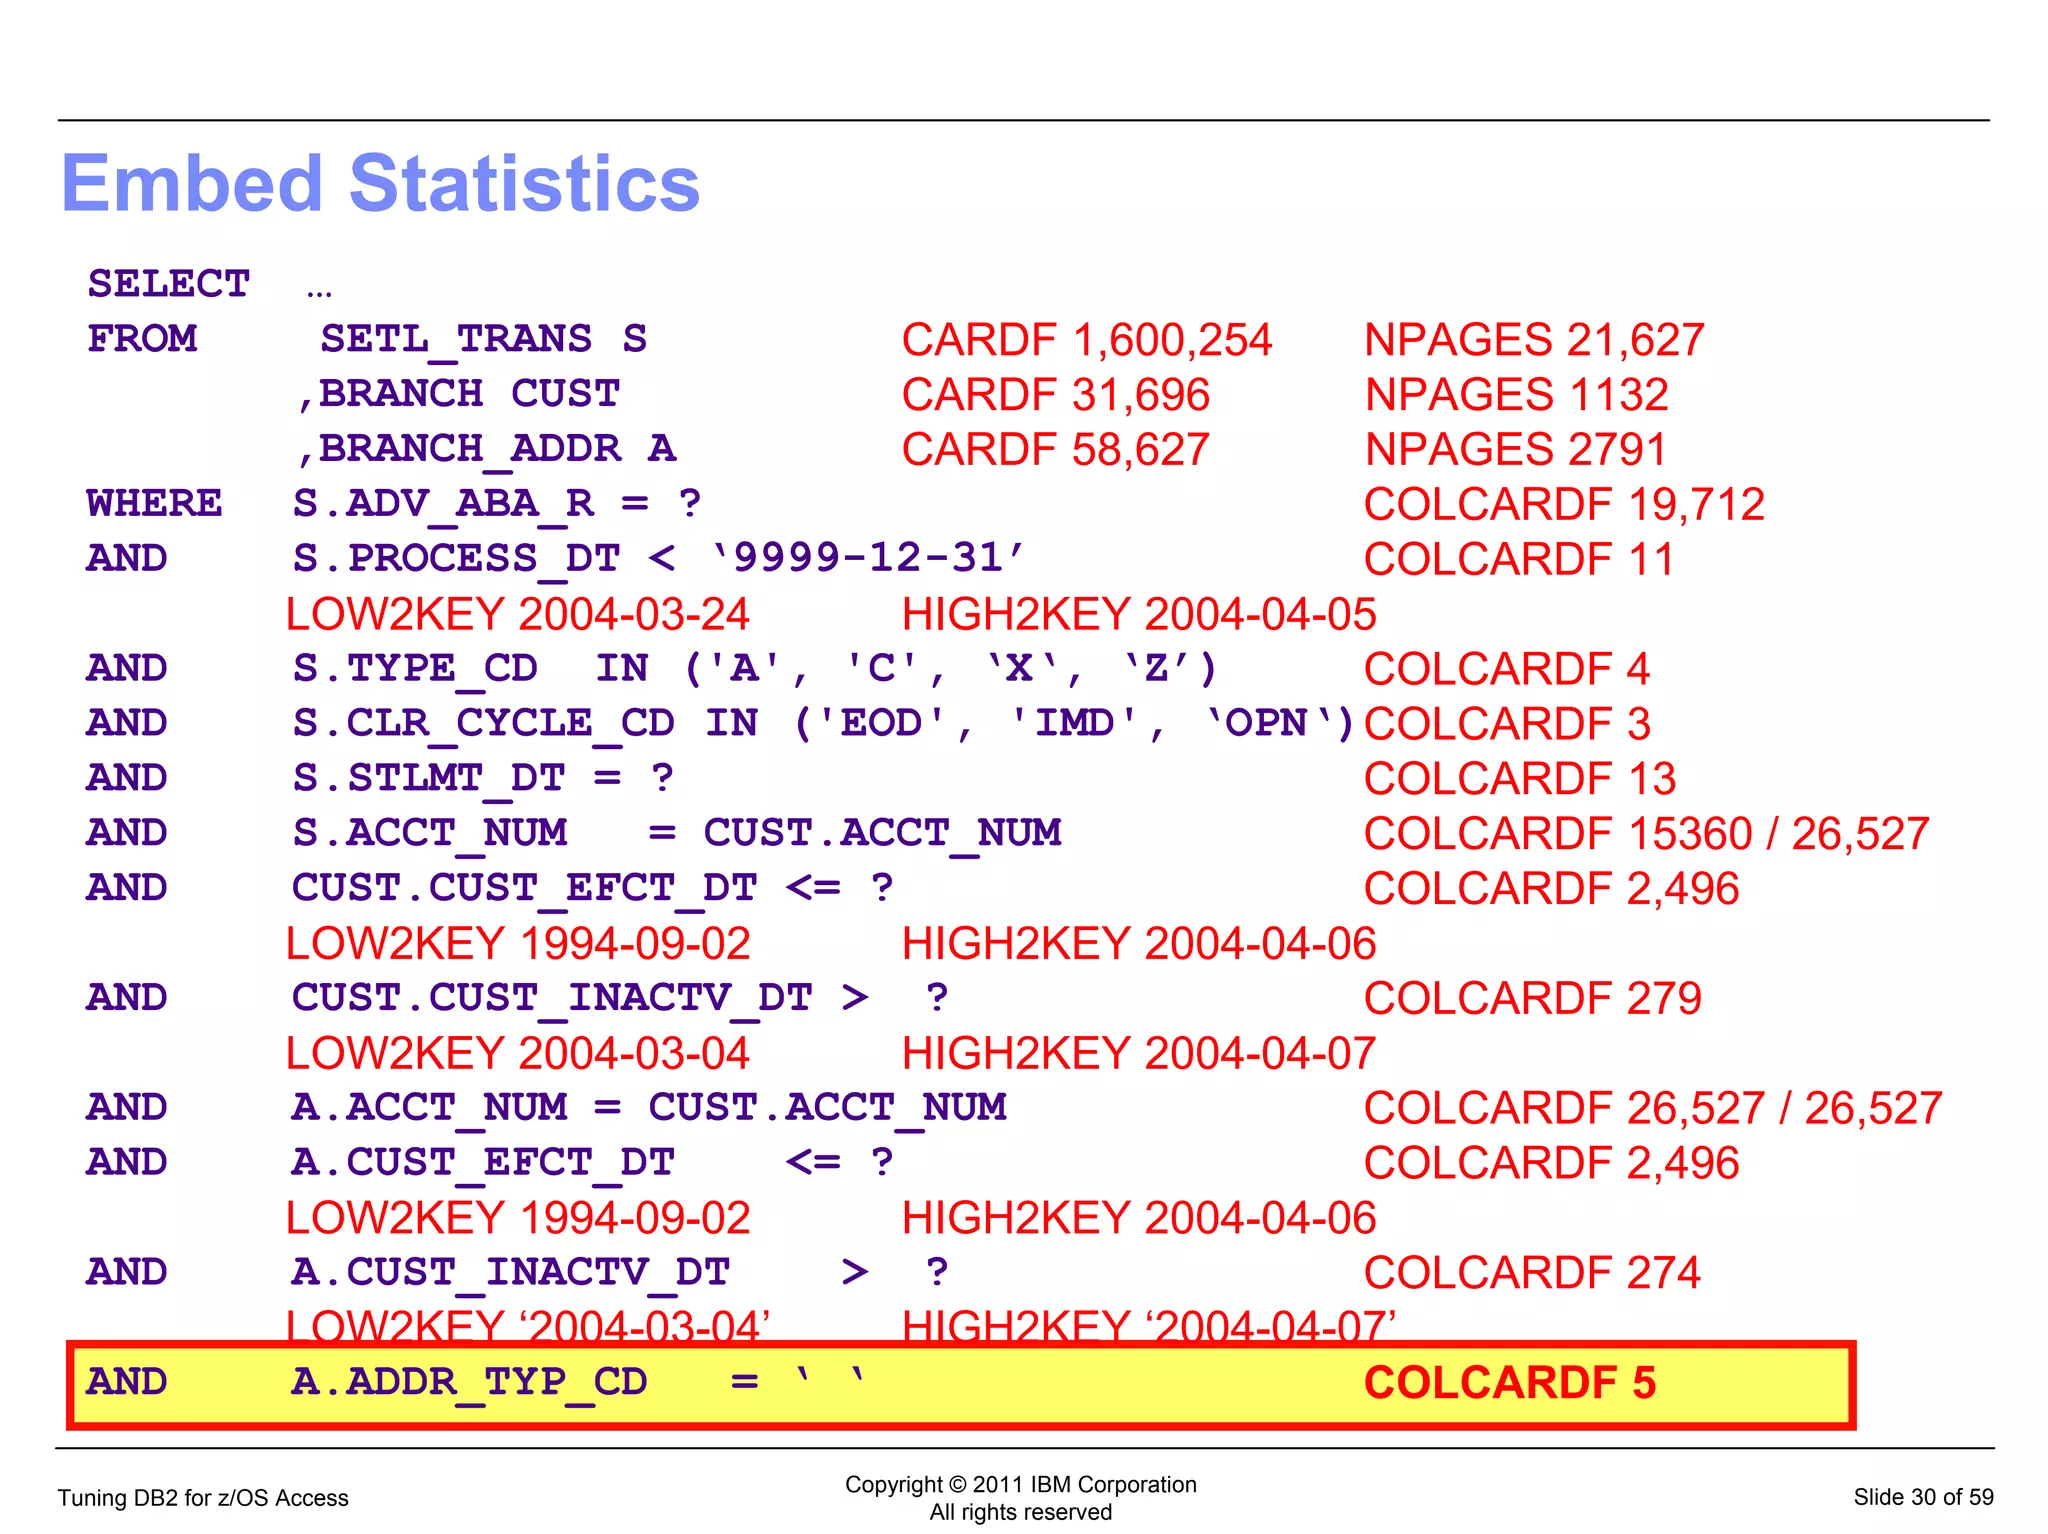Click 'COLCARDF 26,527 / 26,527' value
The height and width of the screenshot is (1534, 2048).
tap(1653, 1108)
